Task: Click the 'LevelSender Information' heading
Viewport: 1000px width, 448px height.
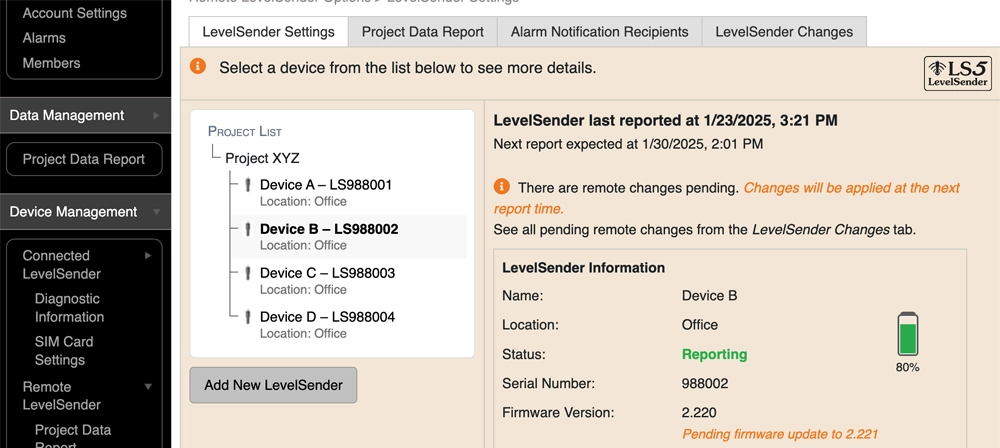Action: point(584,268)
